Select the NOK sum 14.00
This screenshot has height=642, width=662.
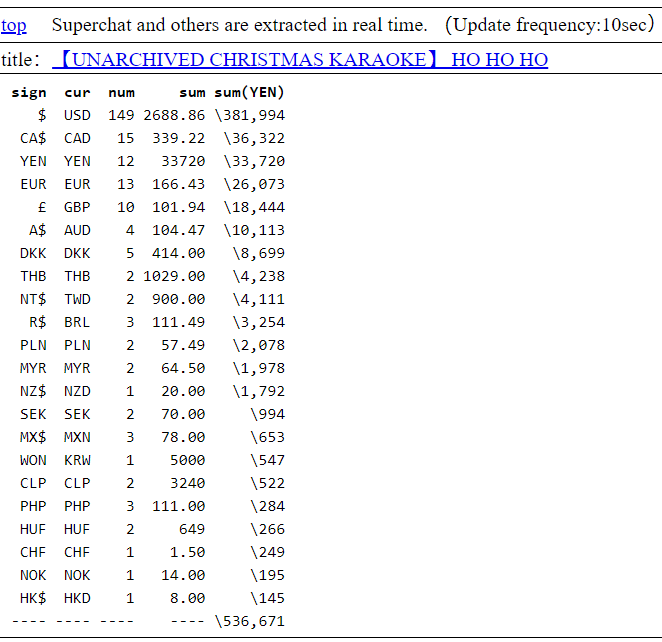[183, 575]
